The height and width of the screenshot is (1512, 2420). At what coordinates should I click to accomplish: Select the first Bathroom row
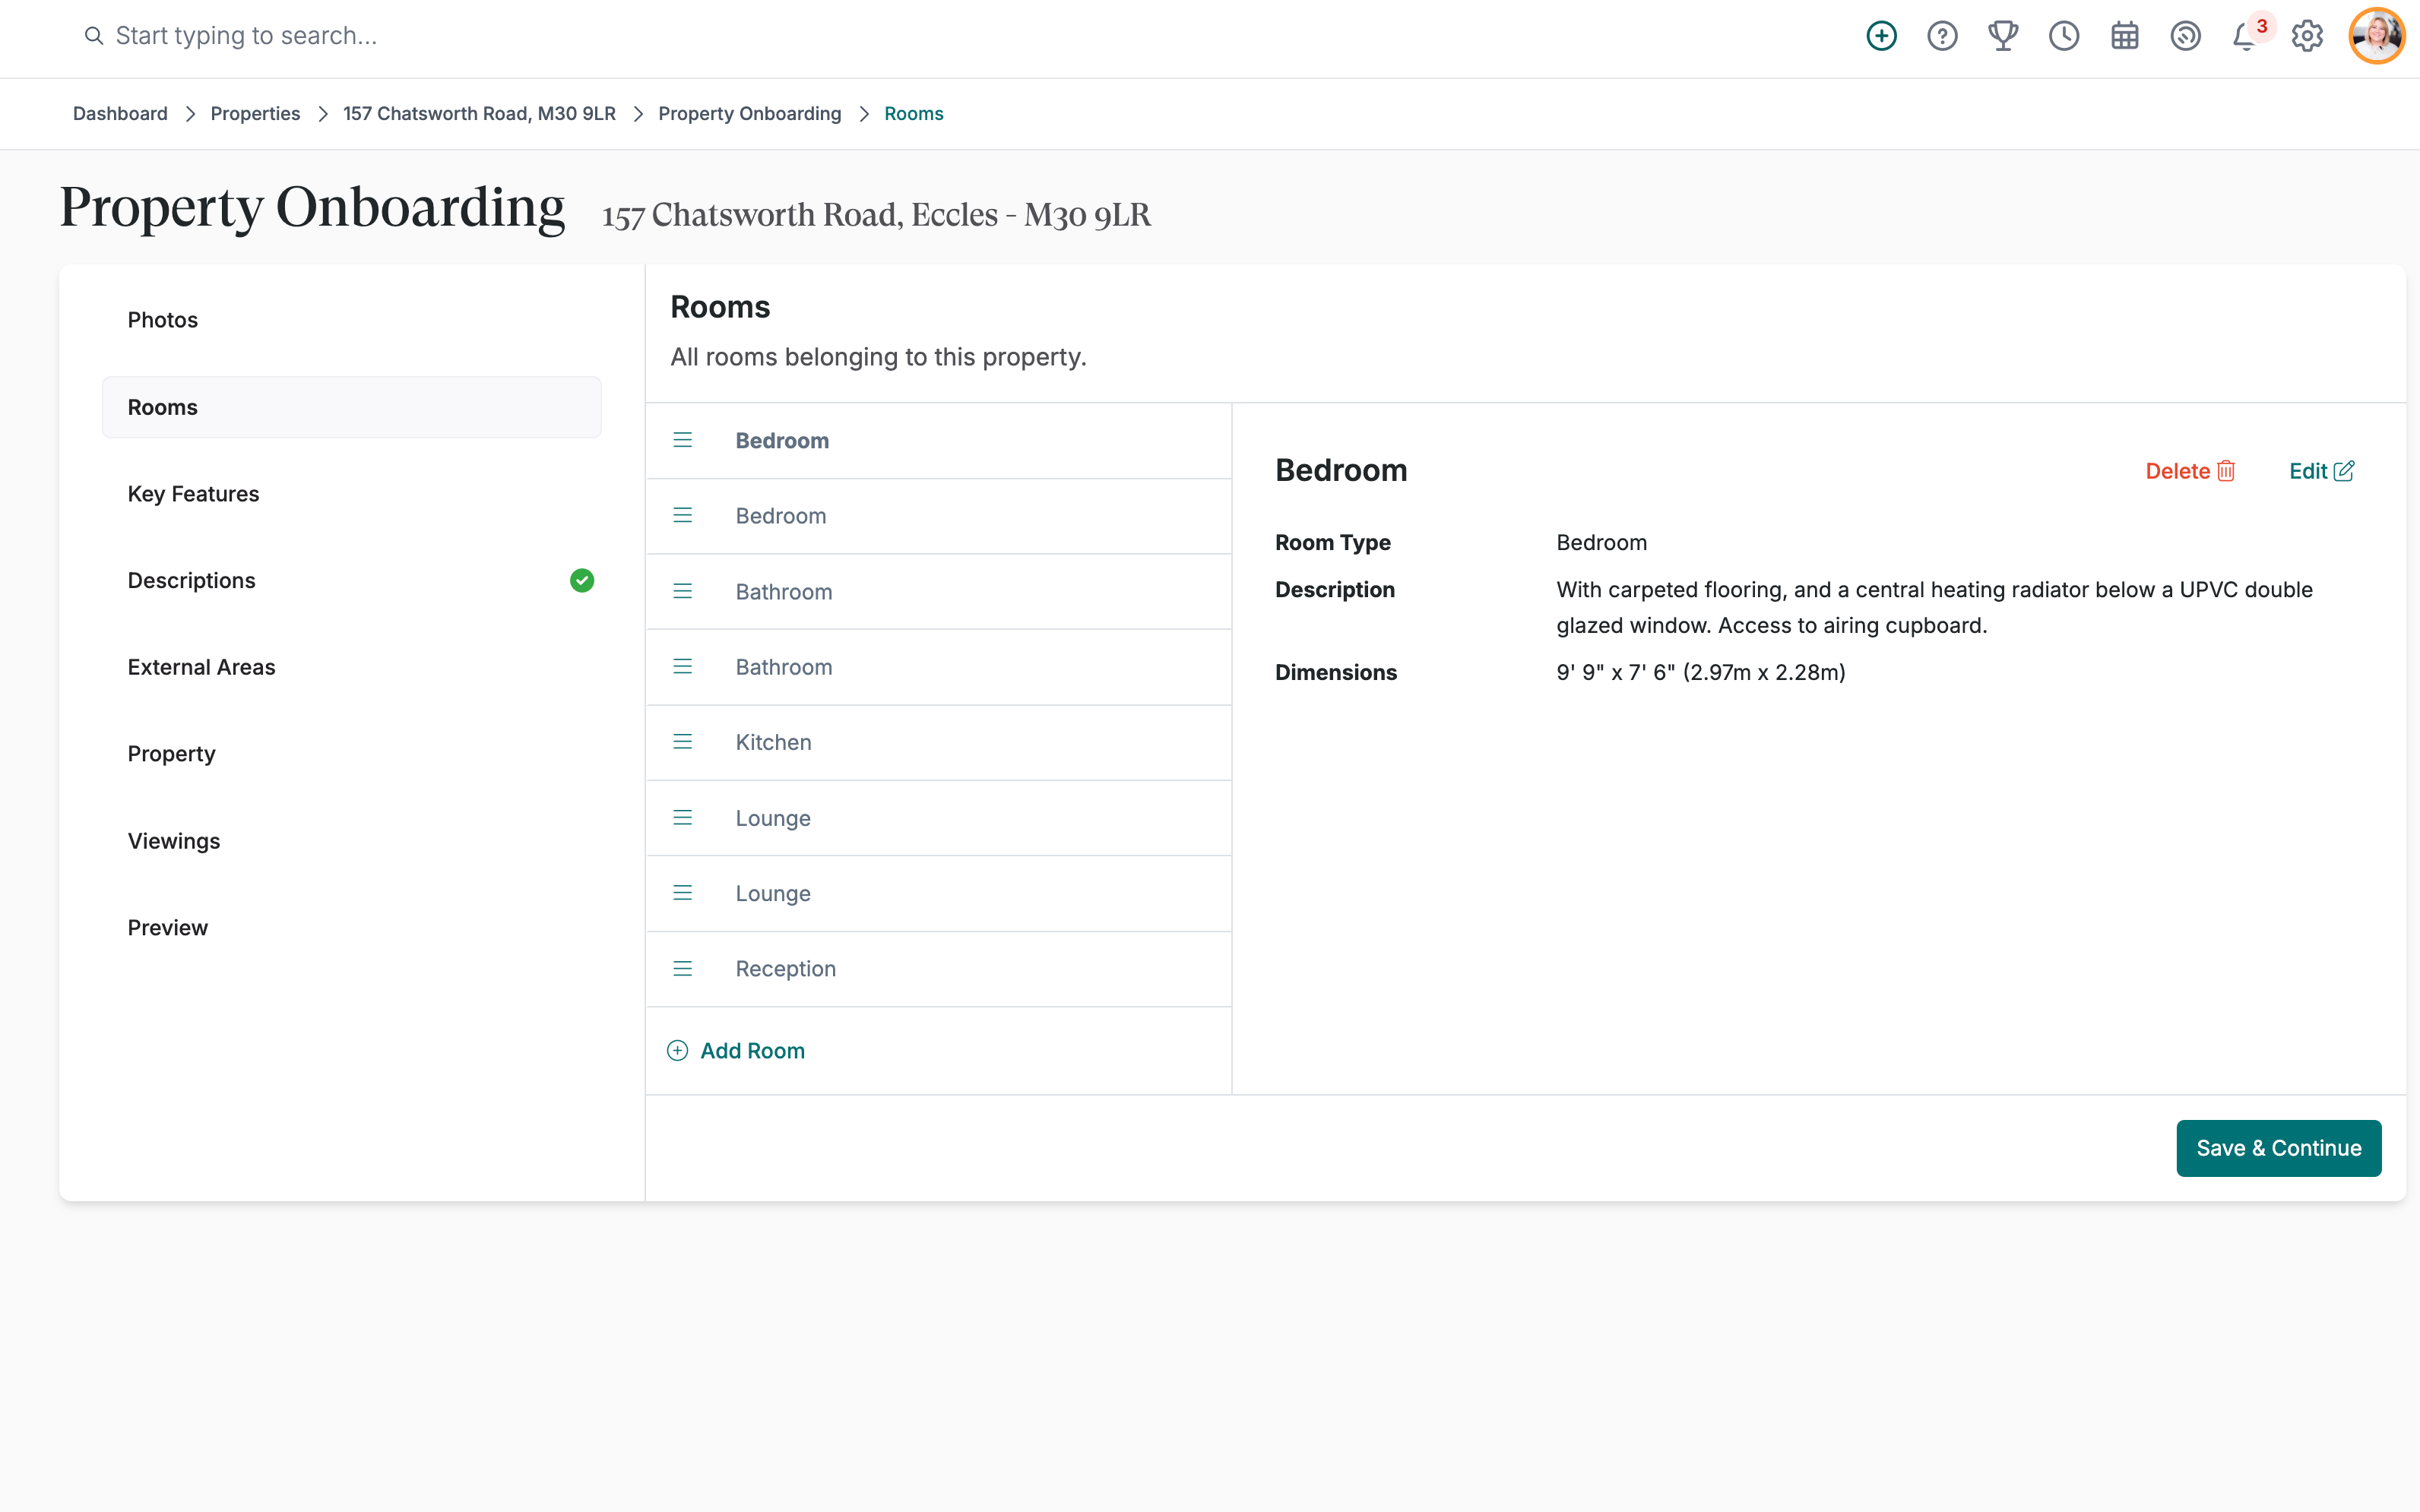pos(939,592)
